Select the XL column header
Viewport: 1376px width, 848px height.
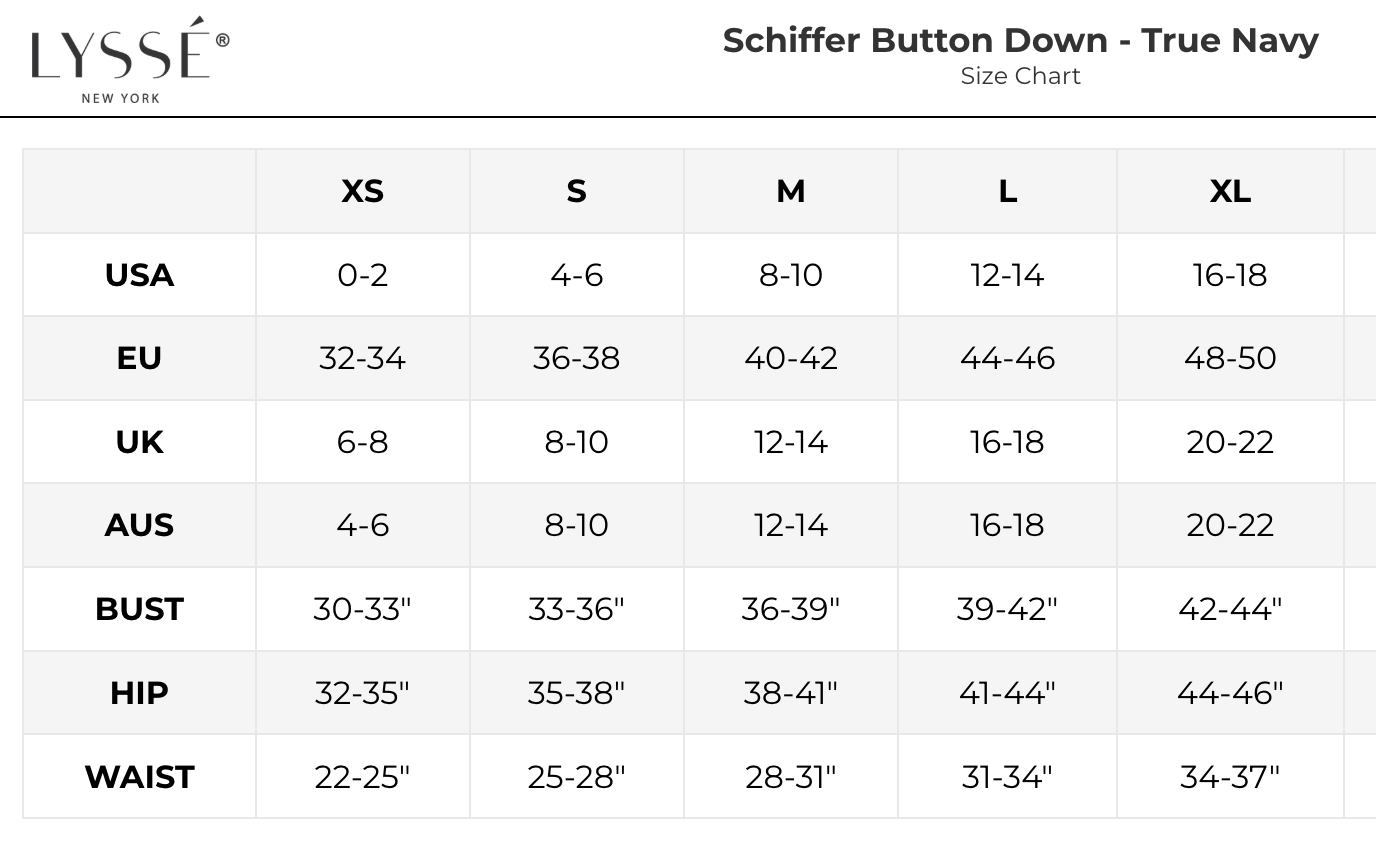click(1230, 191)
